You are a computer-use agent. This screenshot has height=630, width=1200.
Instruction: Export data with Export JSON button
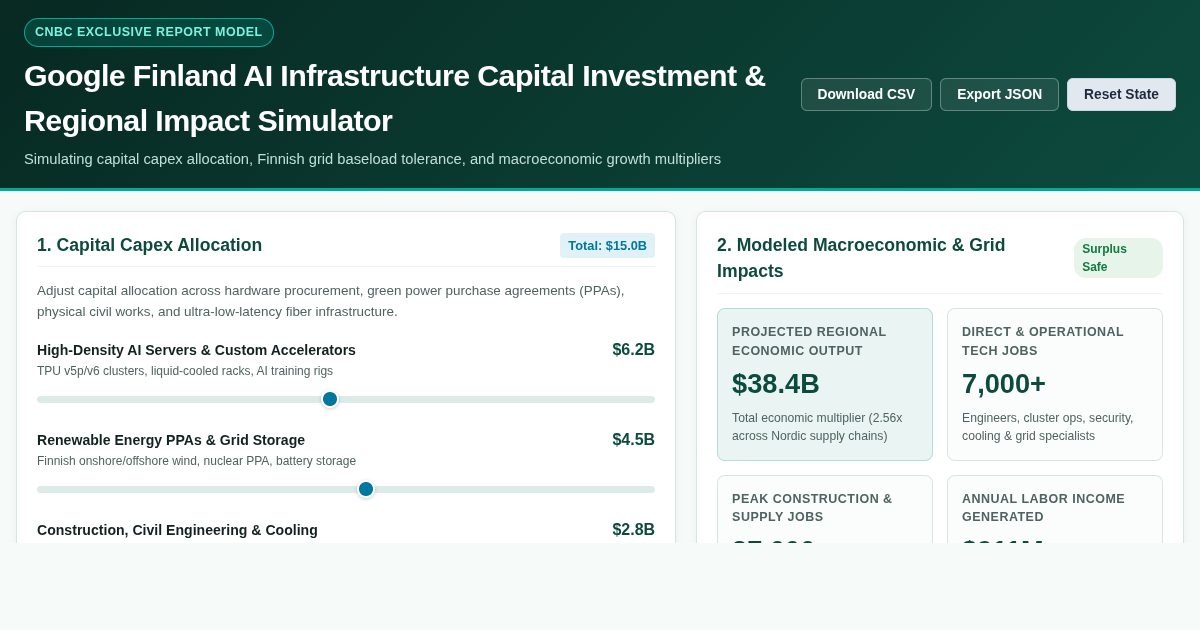pos(999,94)
